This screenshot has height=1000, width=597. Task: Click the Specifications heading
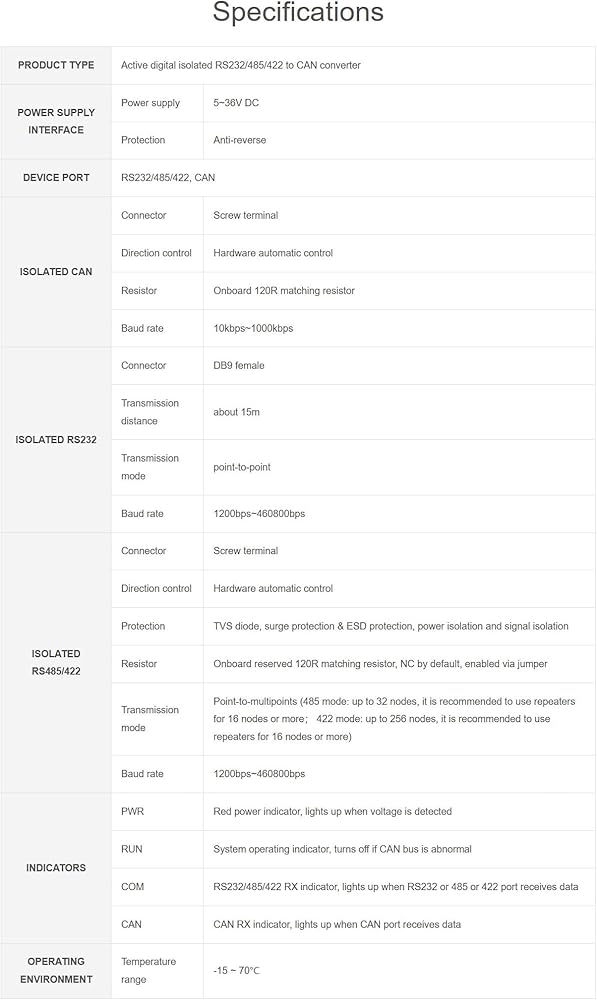(298, 13)
